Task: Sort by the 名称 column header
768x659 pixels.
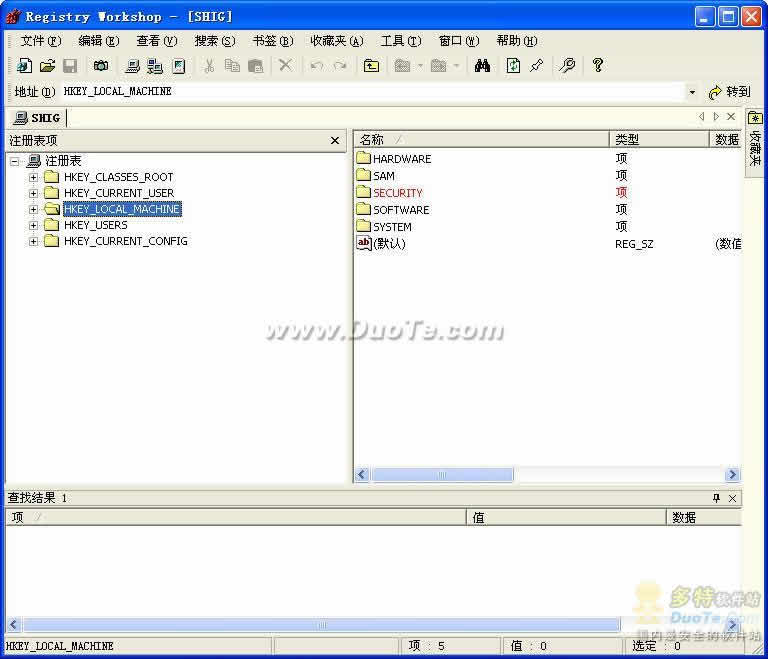Action: tap(481, 140)
